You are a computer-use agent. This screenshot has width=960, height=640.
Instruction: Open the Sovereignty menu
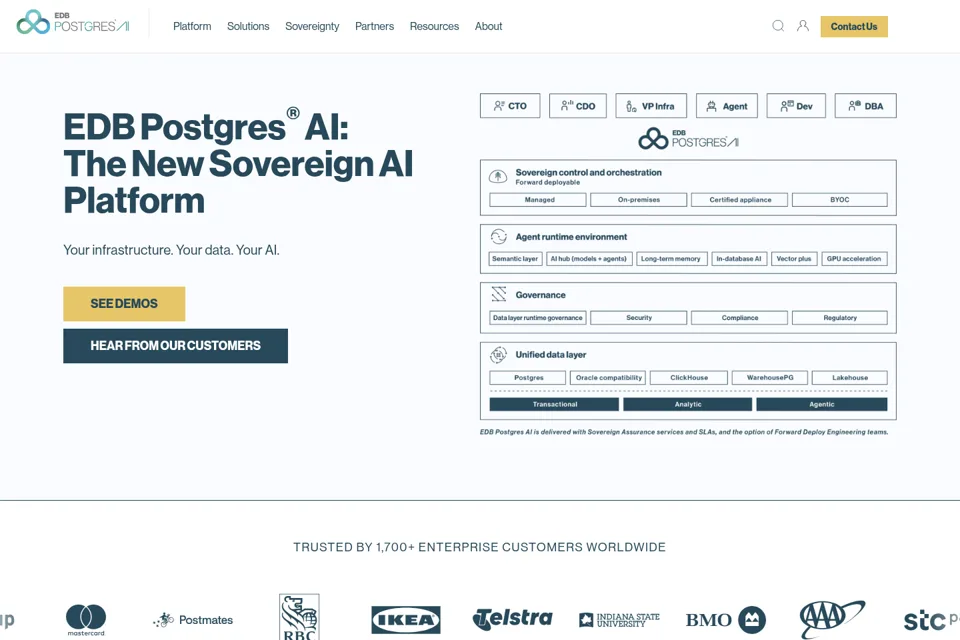pyautogui.click(x=312, y=26)
